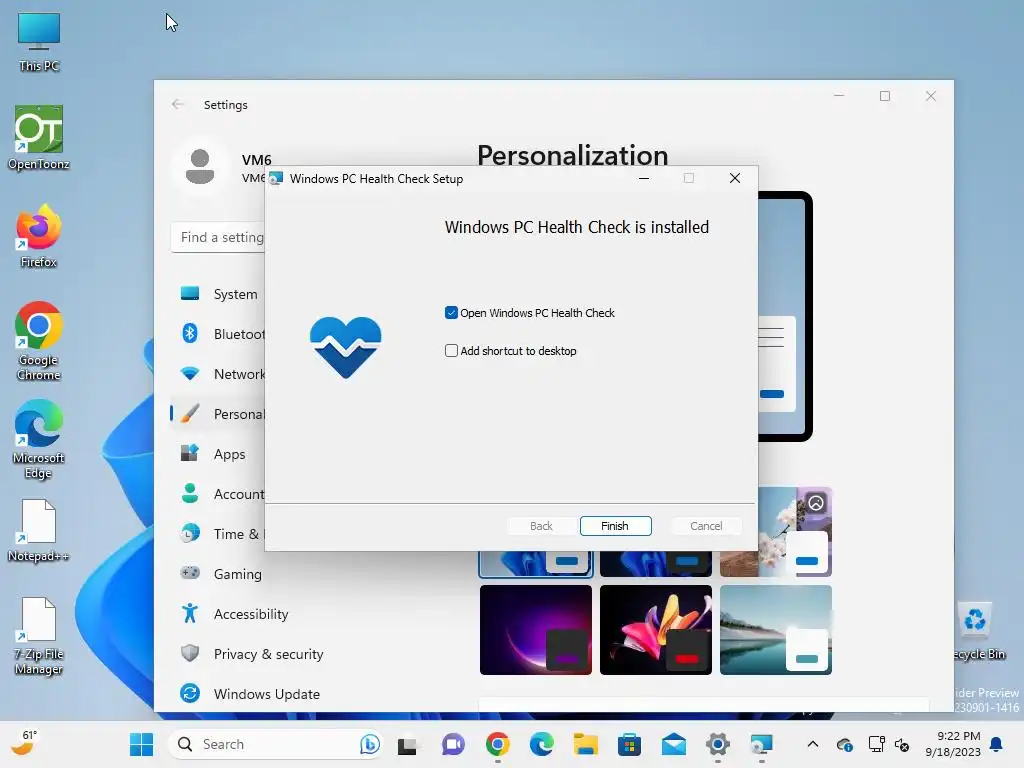Click the PC Health Check heart logo
Viewport: 1024px width, 768px height.
tap(345, 347)
